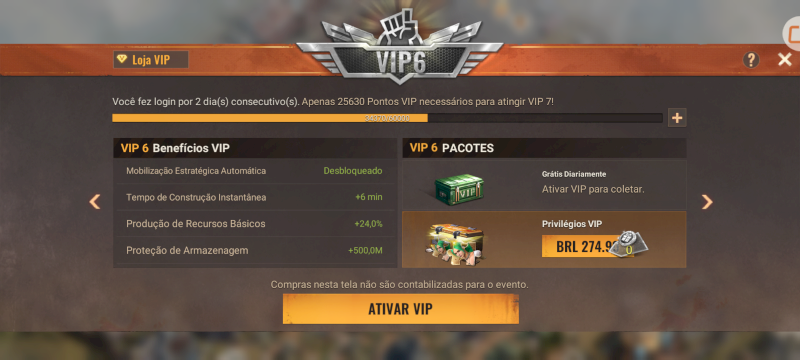Open the help question mark icon
The image size is (800, 360).
(x=751, y=60)
